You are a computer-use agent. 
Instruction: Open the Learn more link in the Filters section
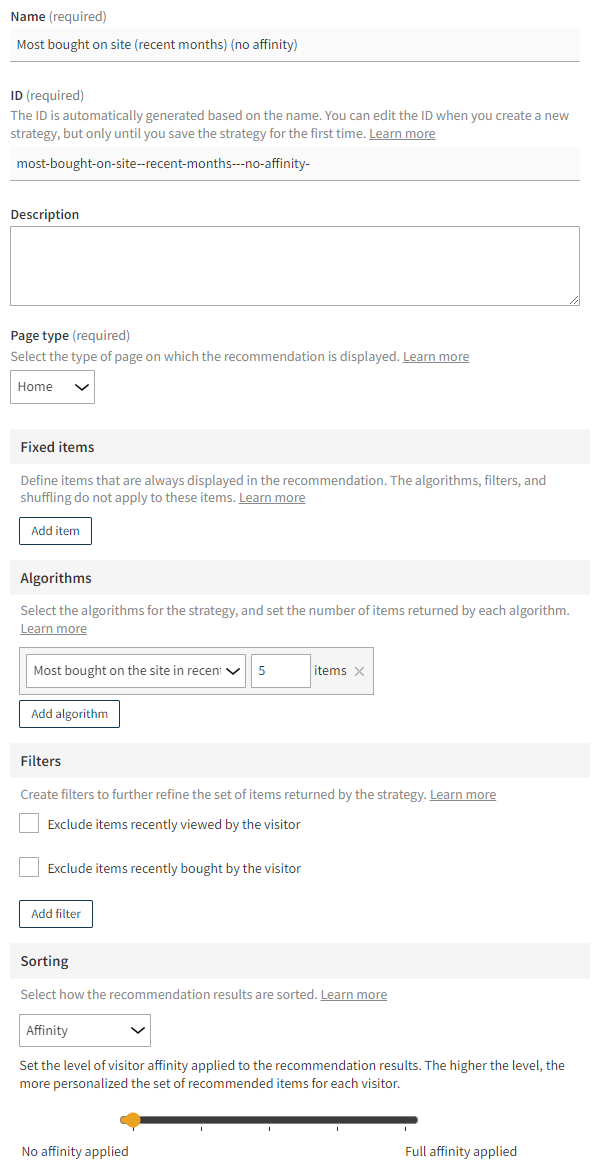pyautogui.click(x=462, y=794)
